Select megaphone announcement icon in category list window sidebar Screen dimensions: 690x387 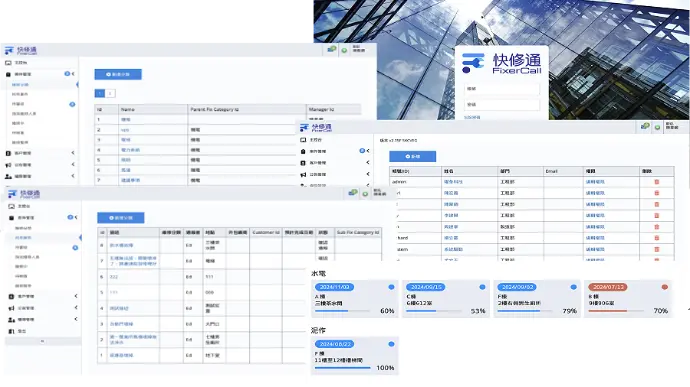coord(8,165)
